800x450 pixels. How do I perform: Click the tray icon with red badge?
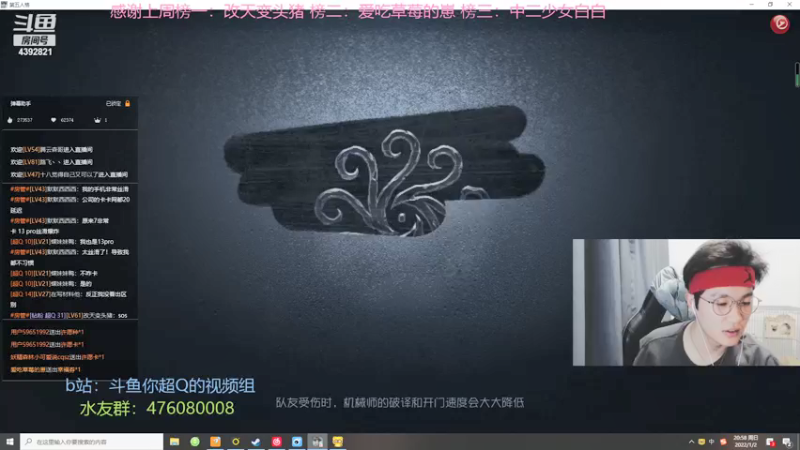[x=770, y=442]
